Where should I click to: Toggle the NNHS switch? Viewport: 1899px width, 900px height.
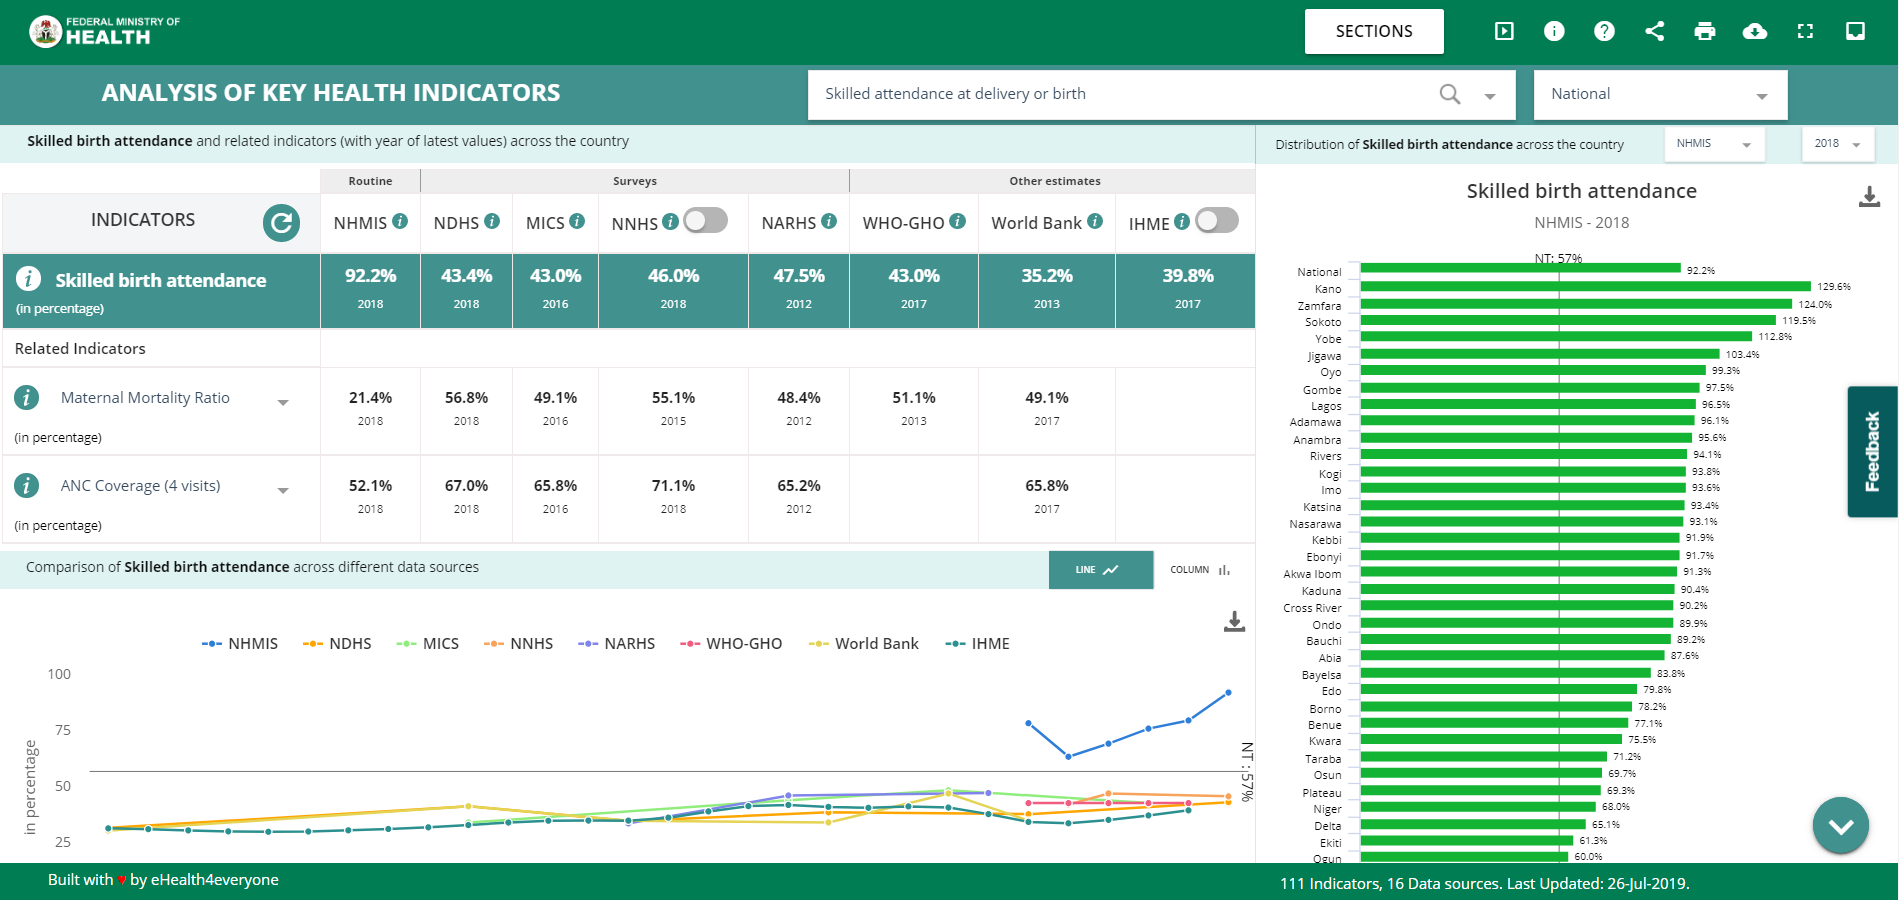[706, 220]
